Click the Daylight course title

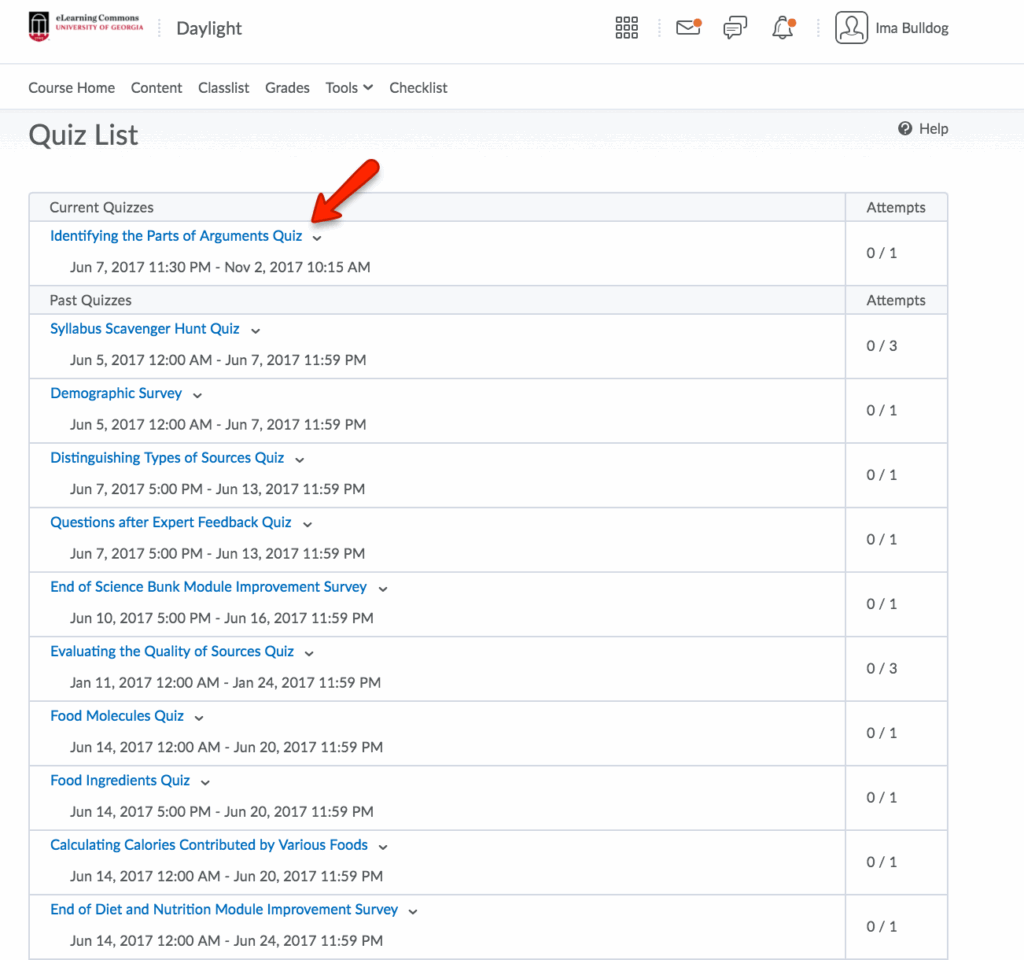tap(209, 28)
